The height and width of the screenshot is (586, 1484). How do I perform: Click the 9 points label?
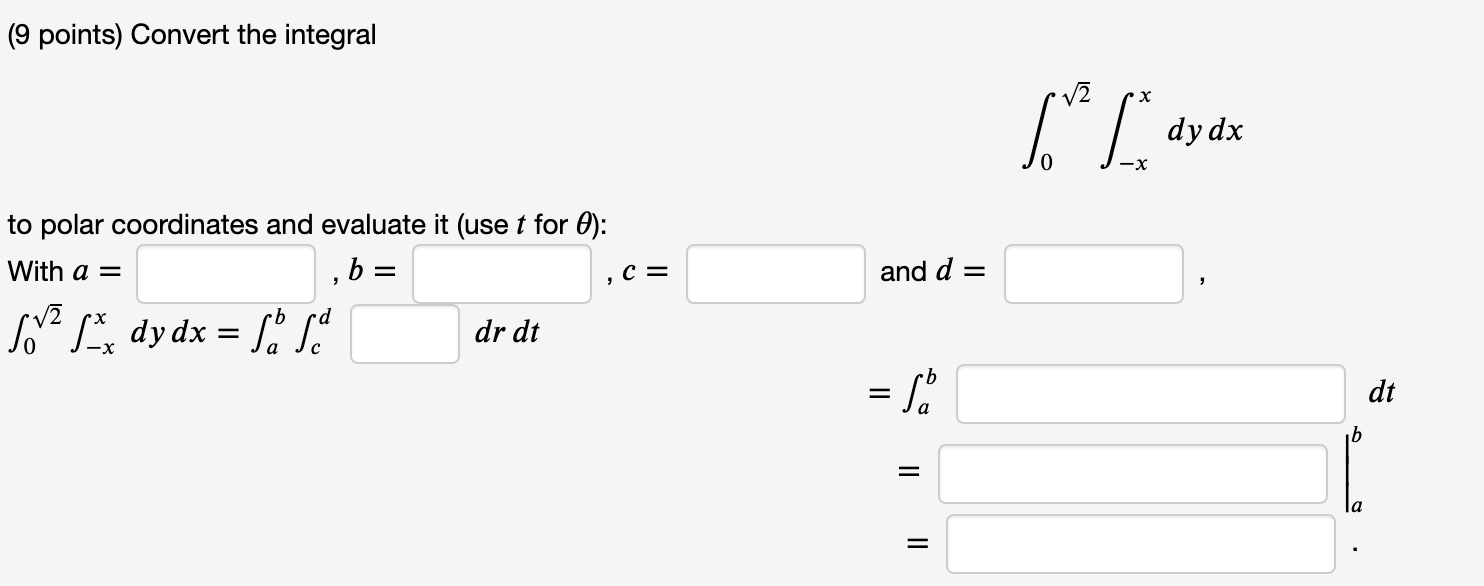pyautogui.click(x=66, y=33)
